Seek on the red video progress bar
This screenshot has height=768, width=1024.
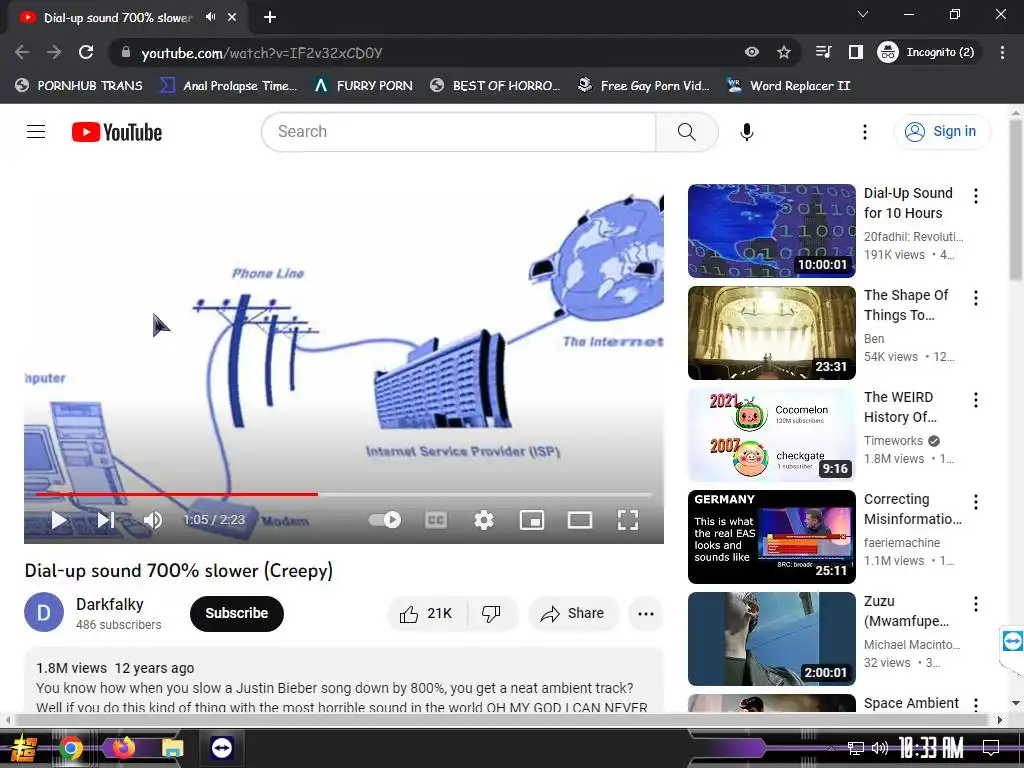point(344,494)
